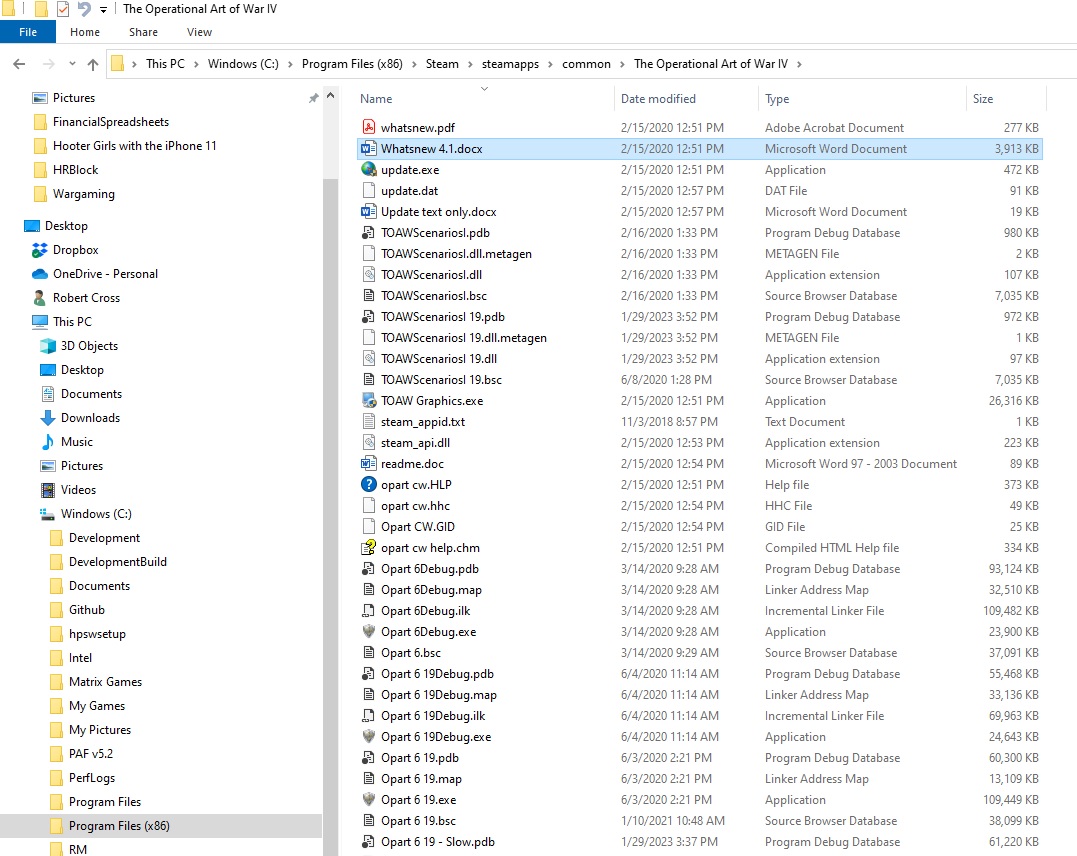Click the Opart 6 19.exe icon
The image size is (1077, 856).
tap(369, 800)
